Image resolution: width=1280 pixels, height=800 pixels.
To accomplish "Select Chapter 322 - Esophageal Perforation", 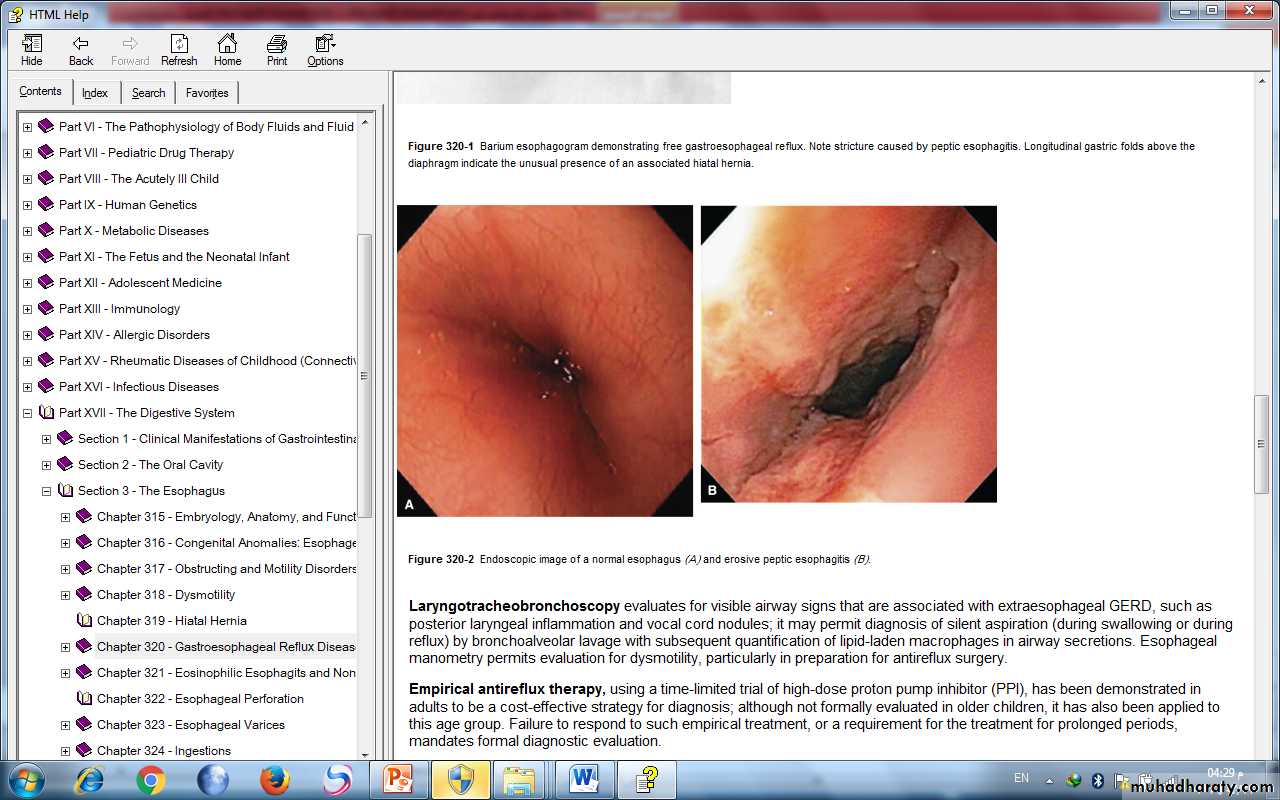I will coord(200,699).
